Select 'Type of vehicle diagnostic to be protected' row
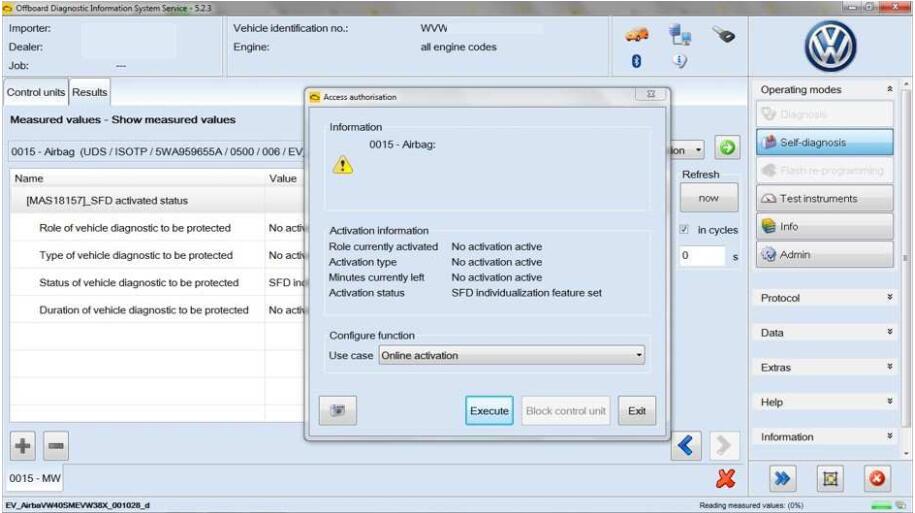This screenshot has width=915, height=513. pos(158,255)
